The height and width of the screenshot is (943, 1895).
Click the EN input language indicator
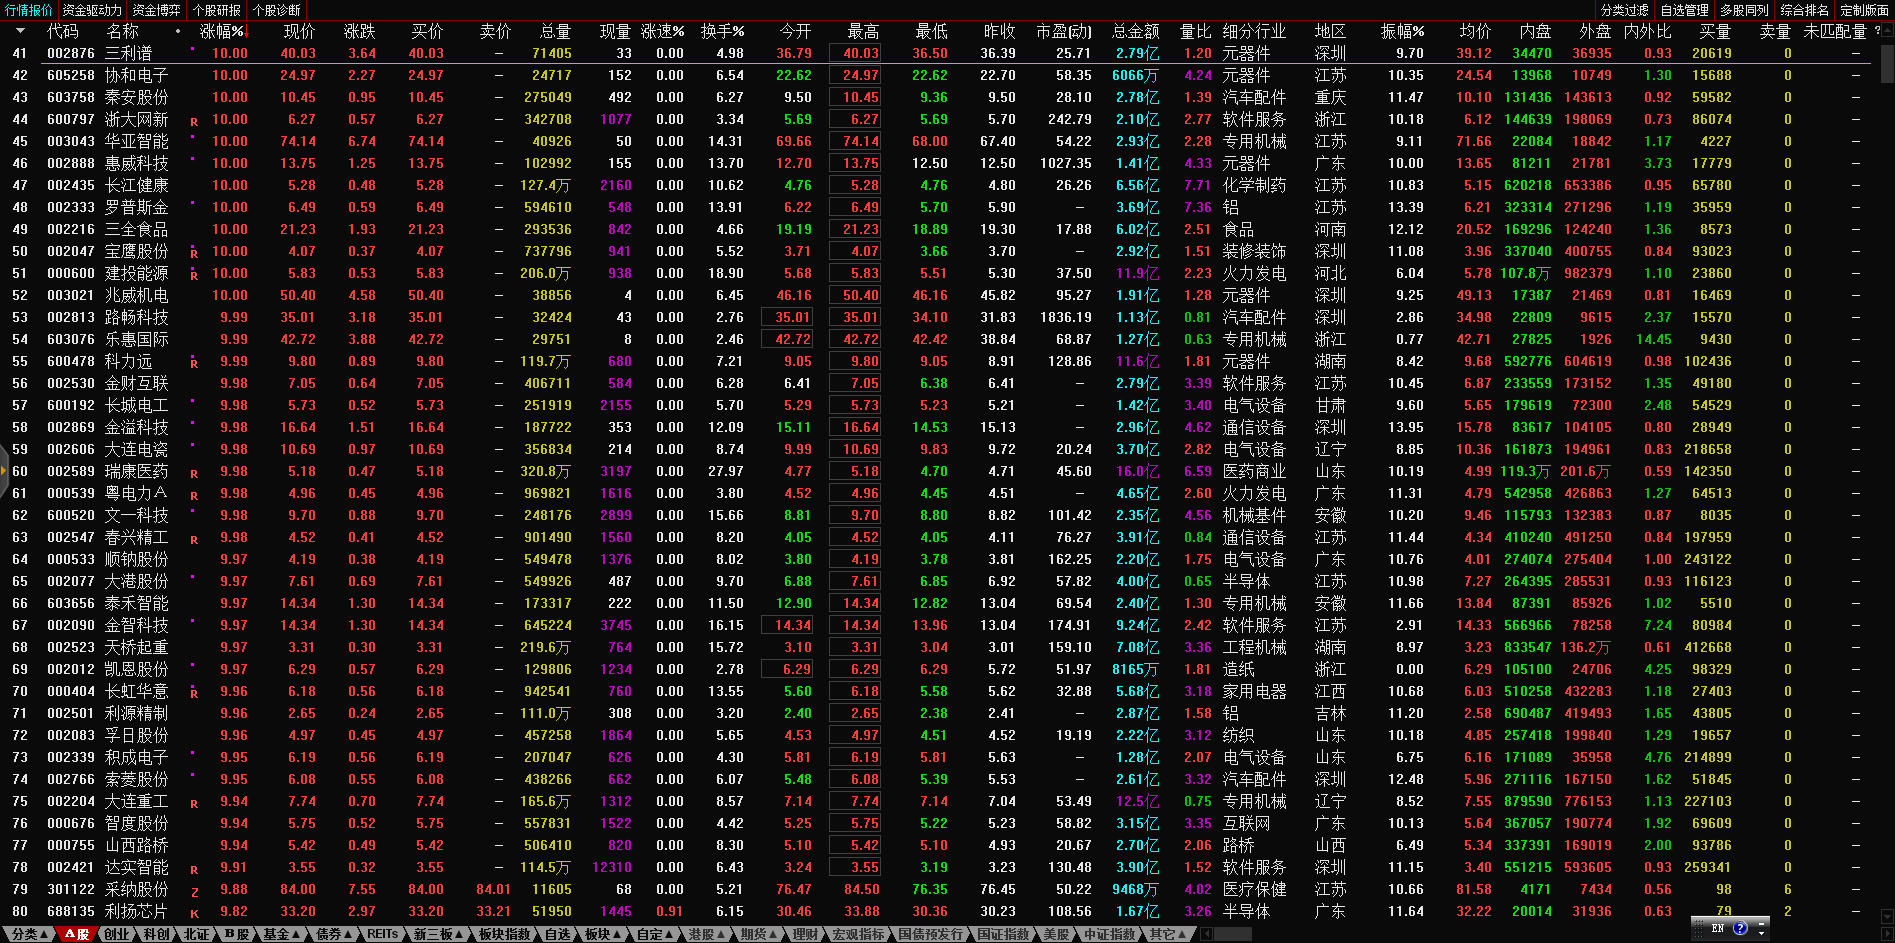[x=1718, y=928]
